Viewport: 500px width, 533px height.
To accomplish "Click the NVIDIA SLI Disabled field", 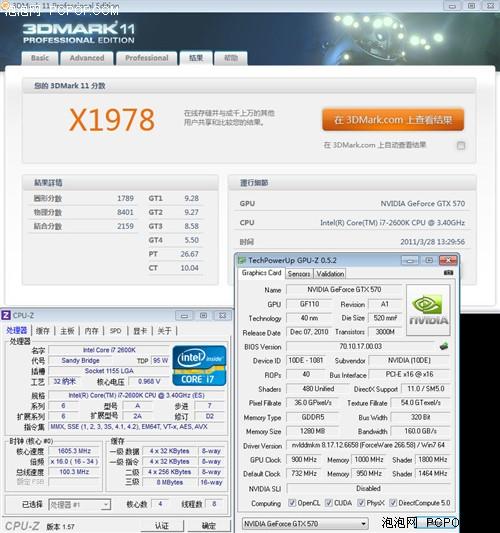I will 368,488.
